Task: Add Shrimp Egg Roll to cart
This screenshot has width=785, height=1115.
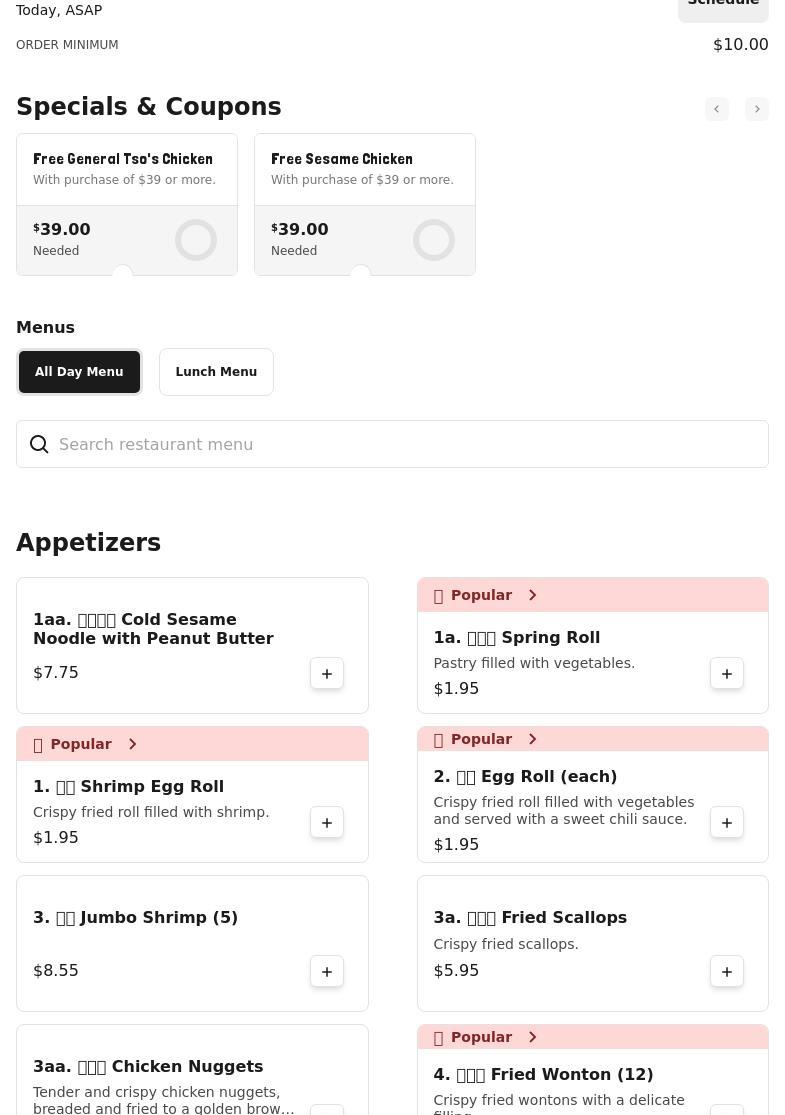Action: click(x=327, y=823)
